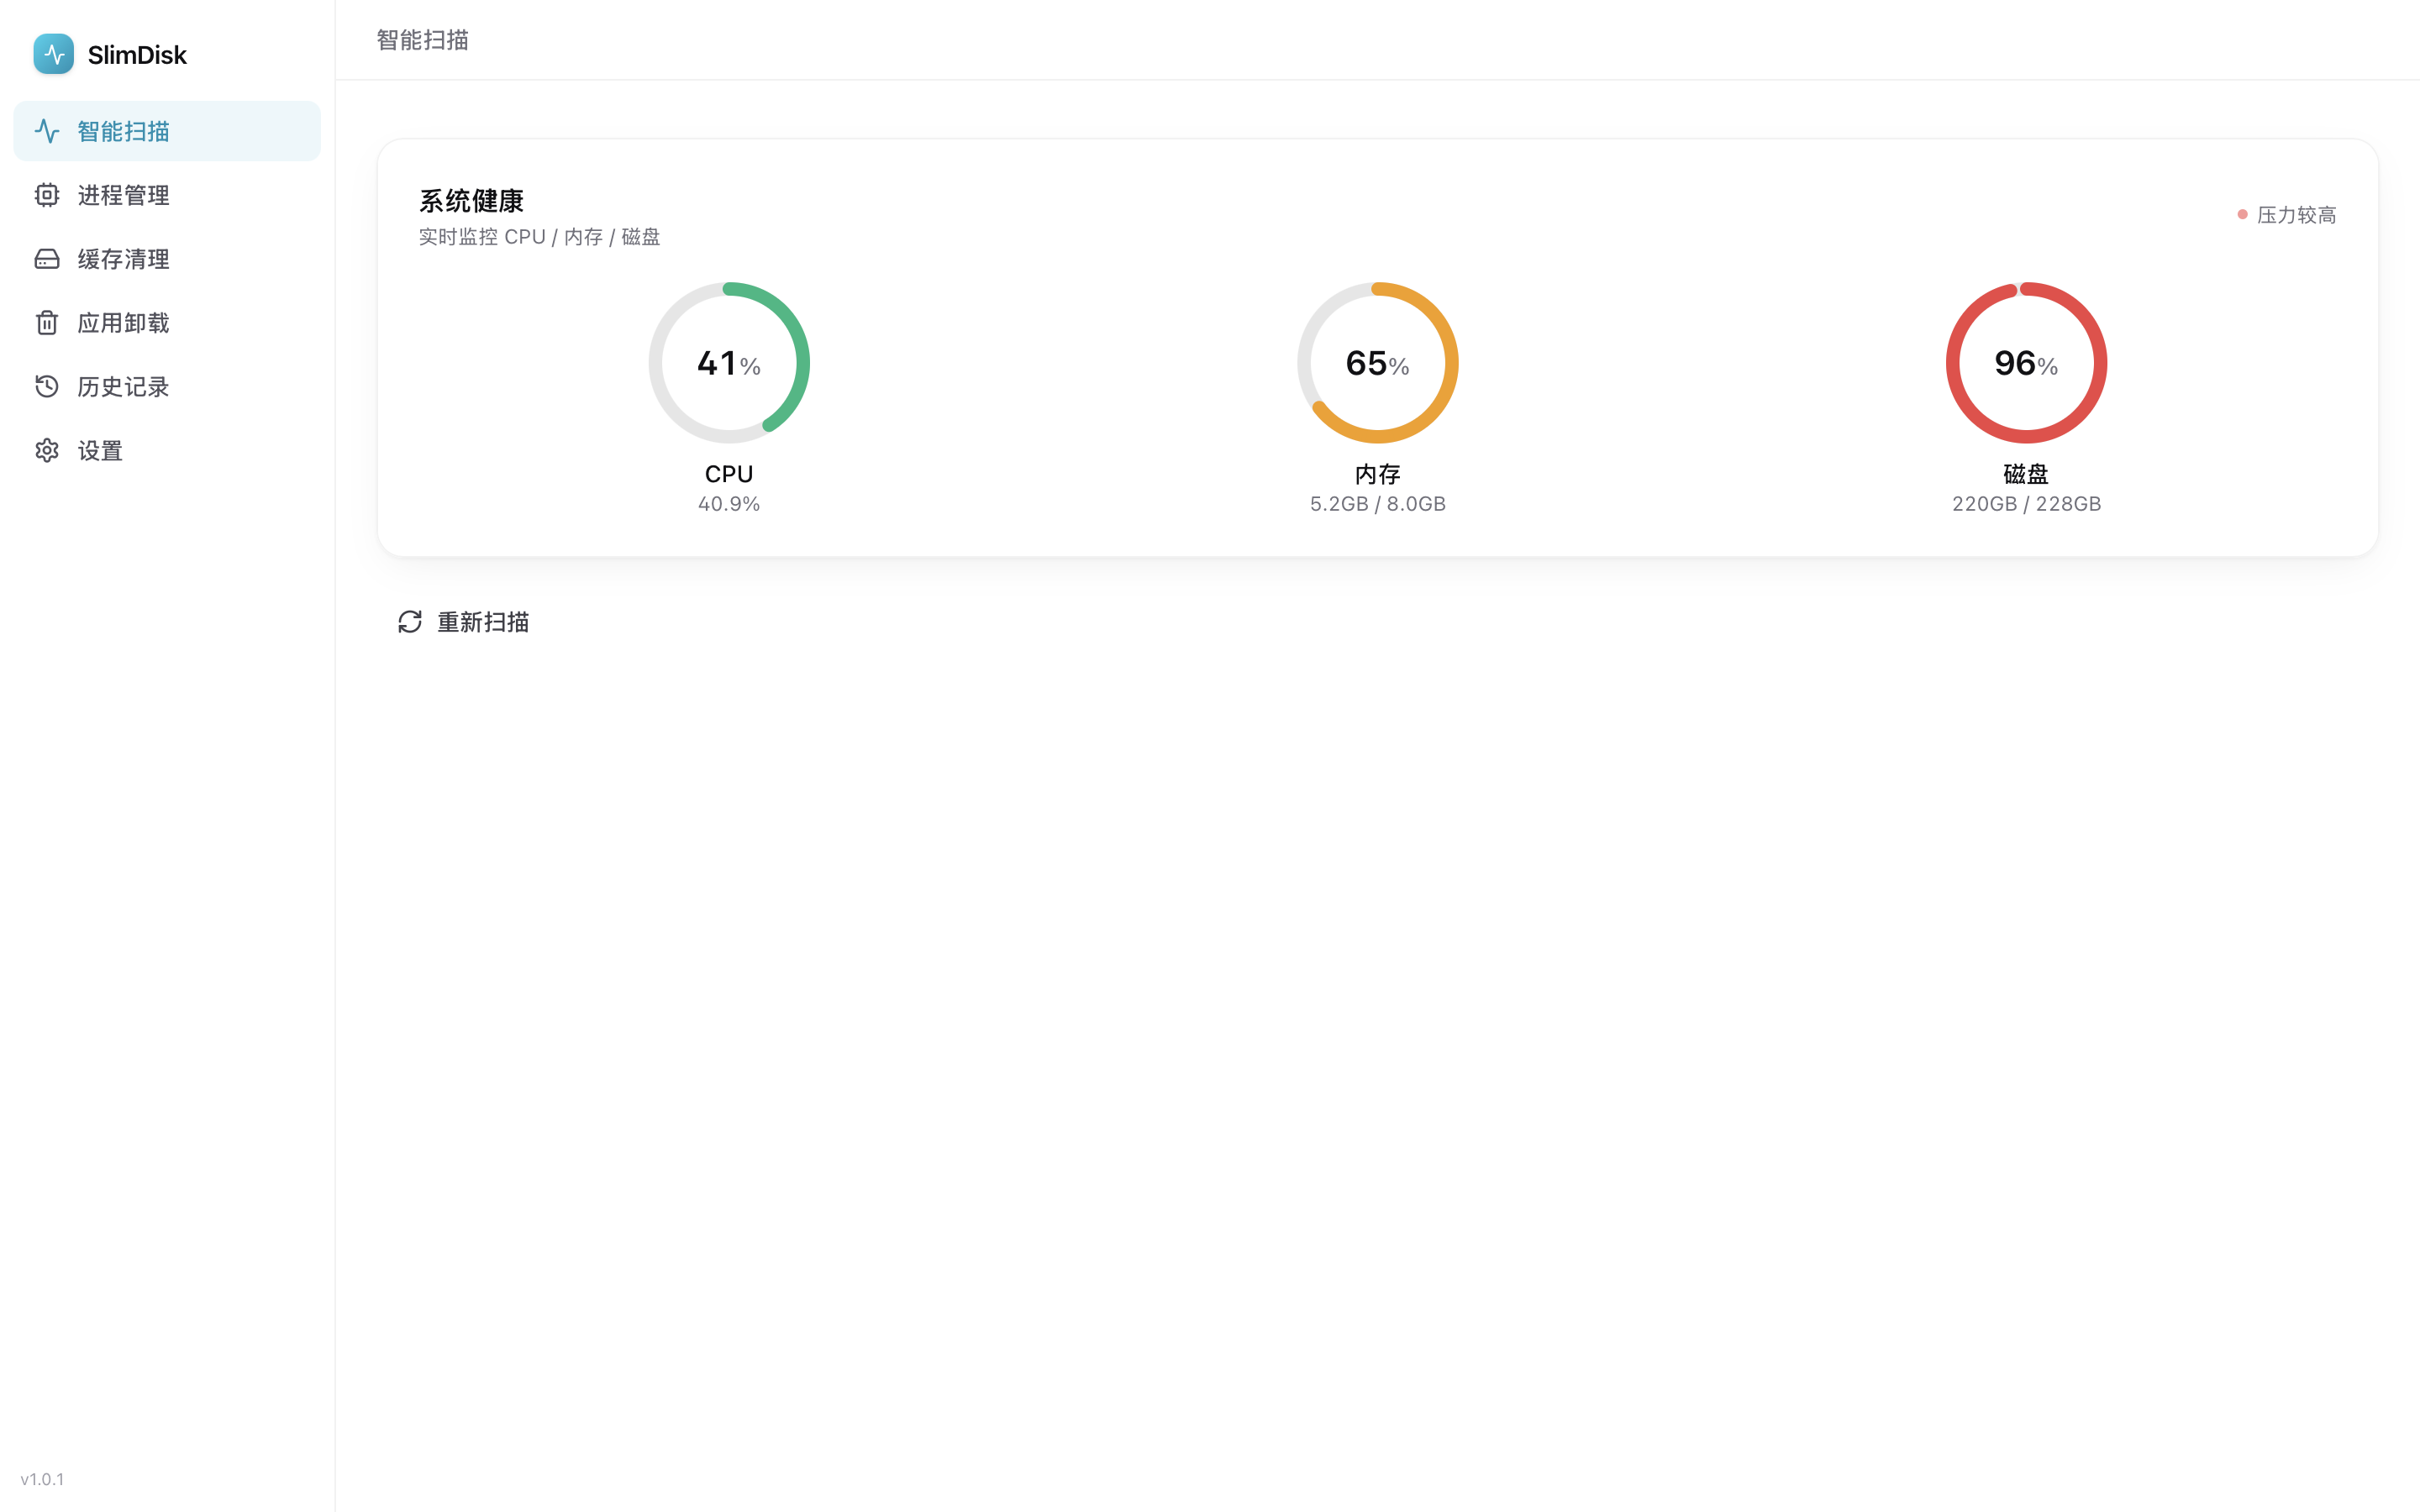The image size is (2420, 1512).
Task: Go to 缓存清理 page
Action: click(167, 259)
